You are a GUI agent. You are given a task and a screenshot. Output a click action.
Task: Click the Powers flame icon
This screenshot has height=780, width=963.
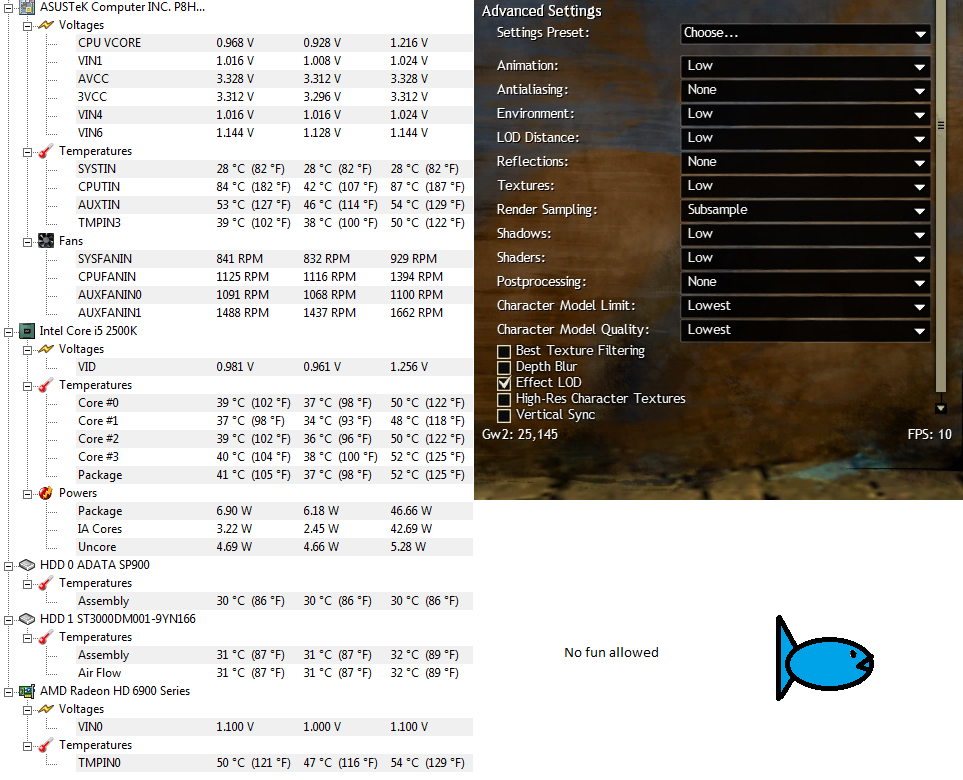coord(45,493)
